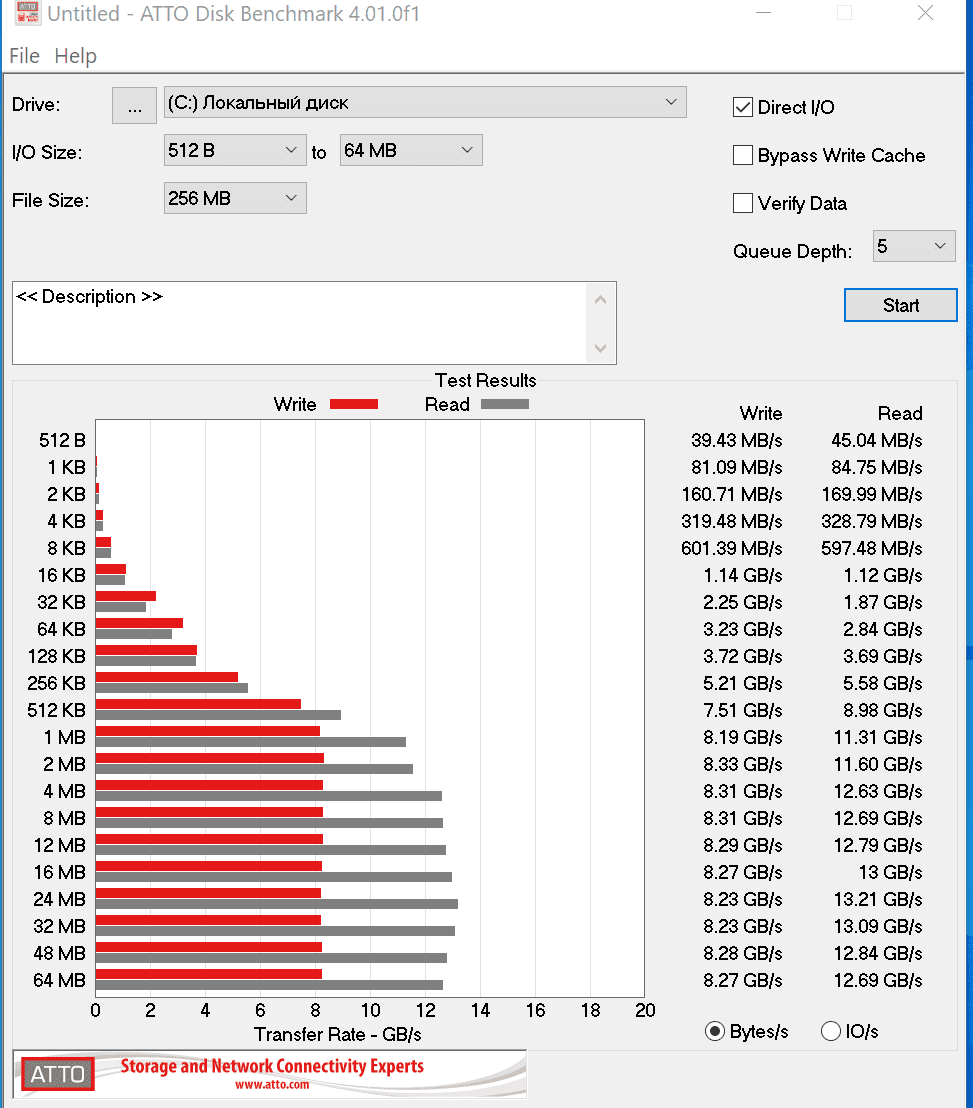Click the 512 KB row label
The width and height of the screenshot is (973, 1108).
[x=57, y=710]
